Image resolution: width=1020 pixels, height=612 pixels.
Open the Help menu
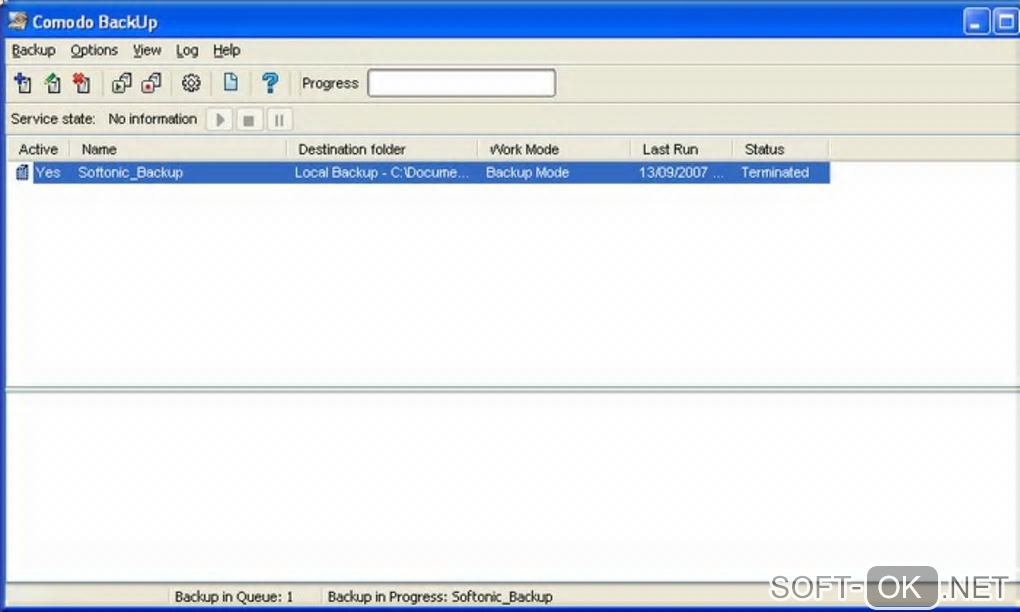tap(226, 50)
